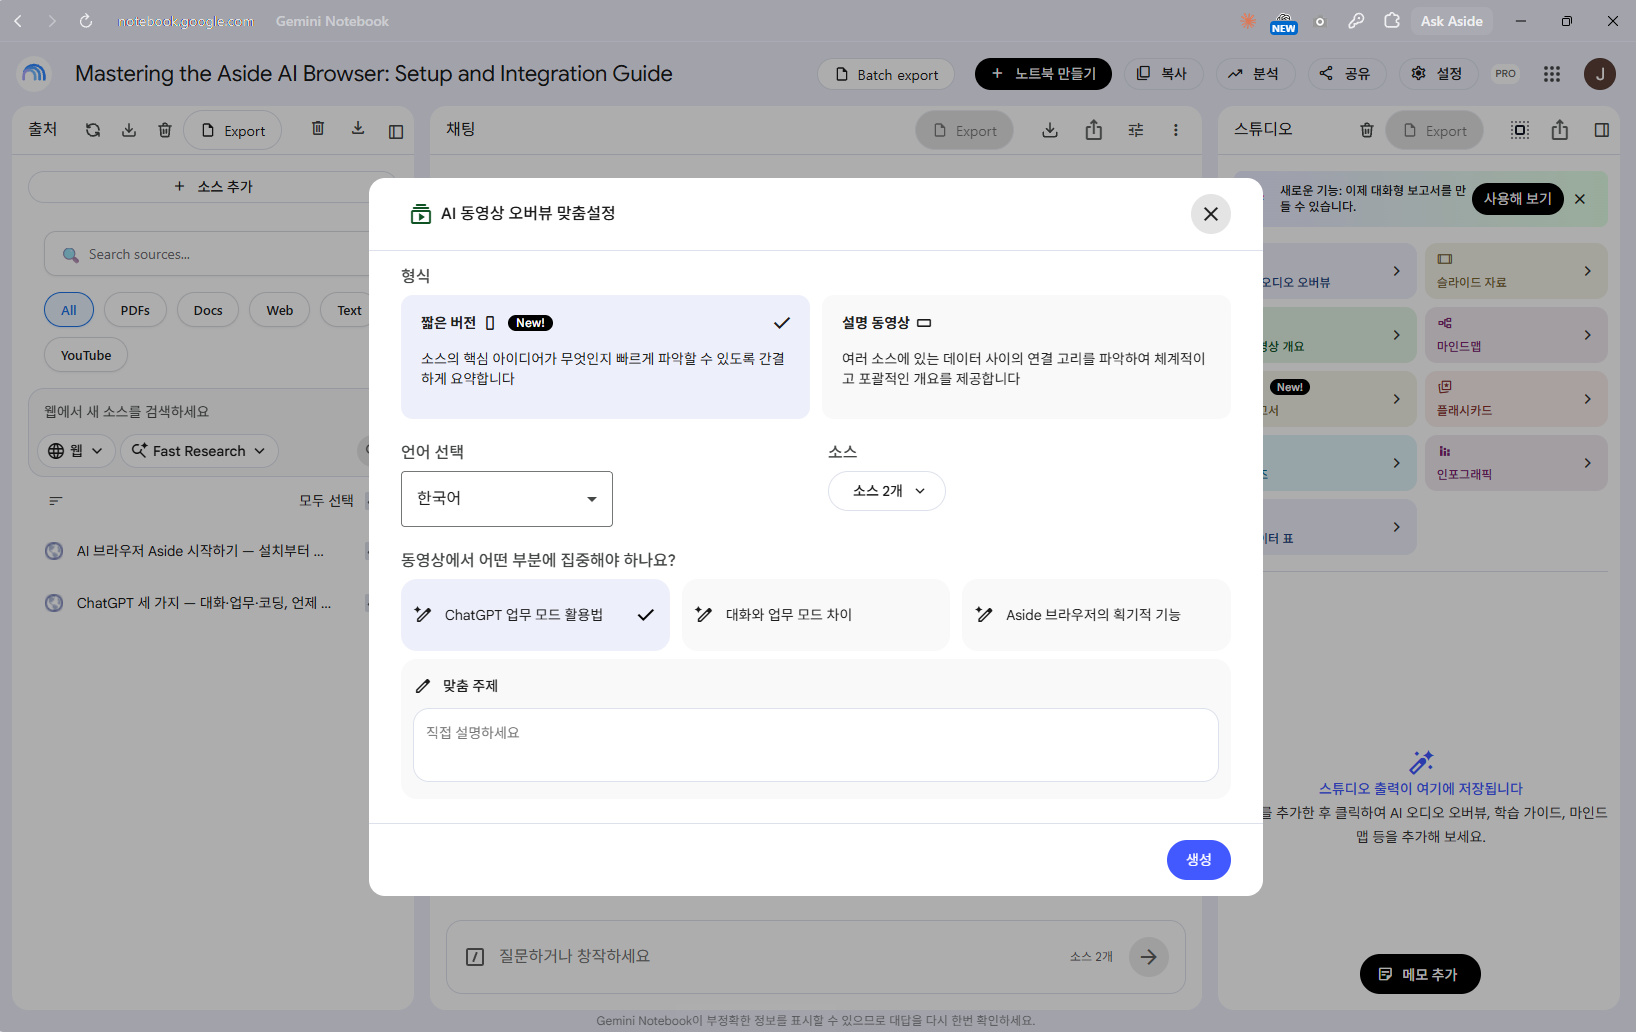The height and width of the screenshot is (1032, 1636).
Task: Click the download icon next to sources refresh
Action: click(129, 130)
